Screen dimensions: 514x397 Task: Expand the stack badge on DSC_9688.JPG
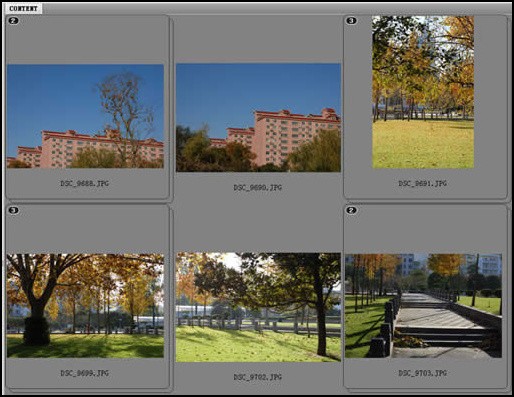coord(13,21)
